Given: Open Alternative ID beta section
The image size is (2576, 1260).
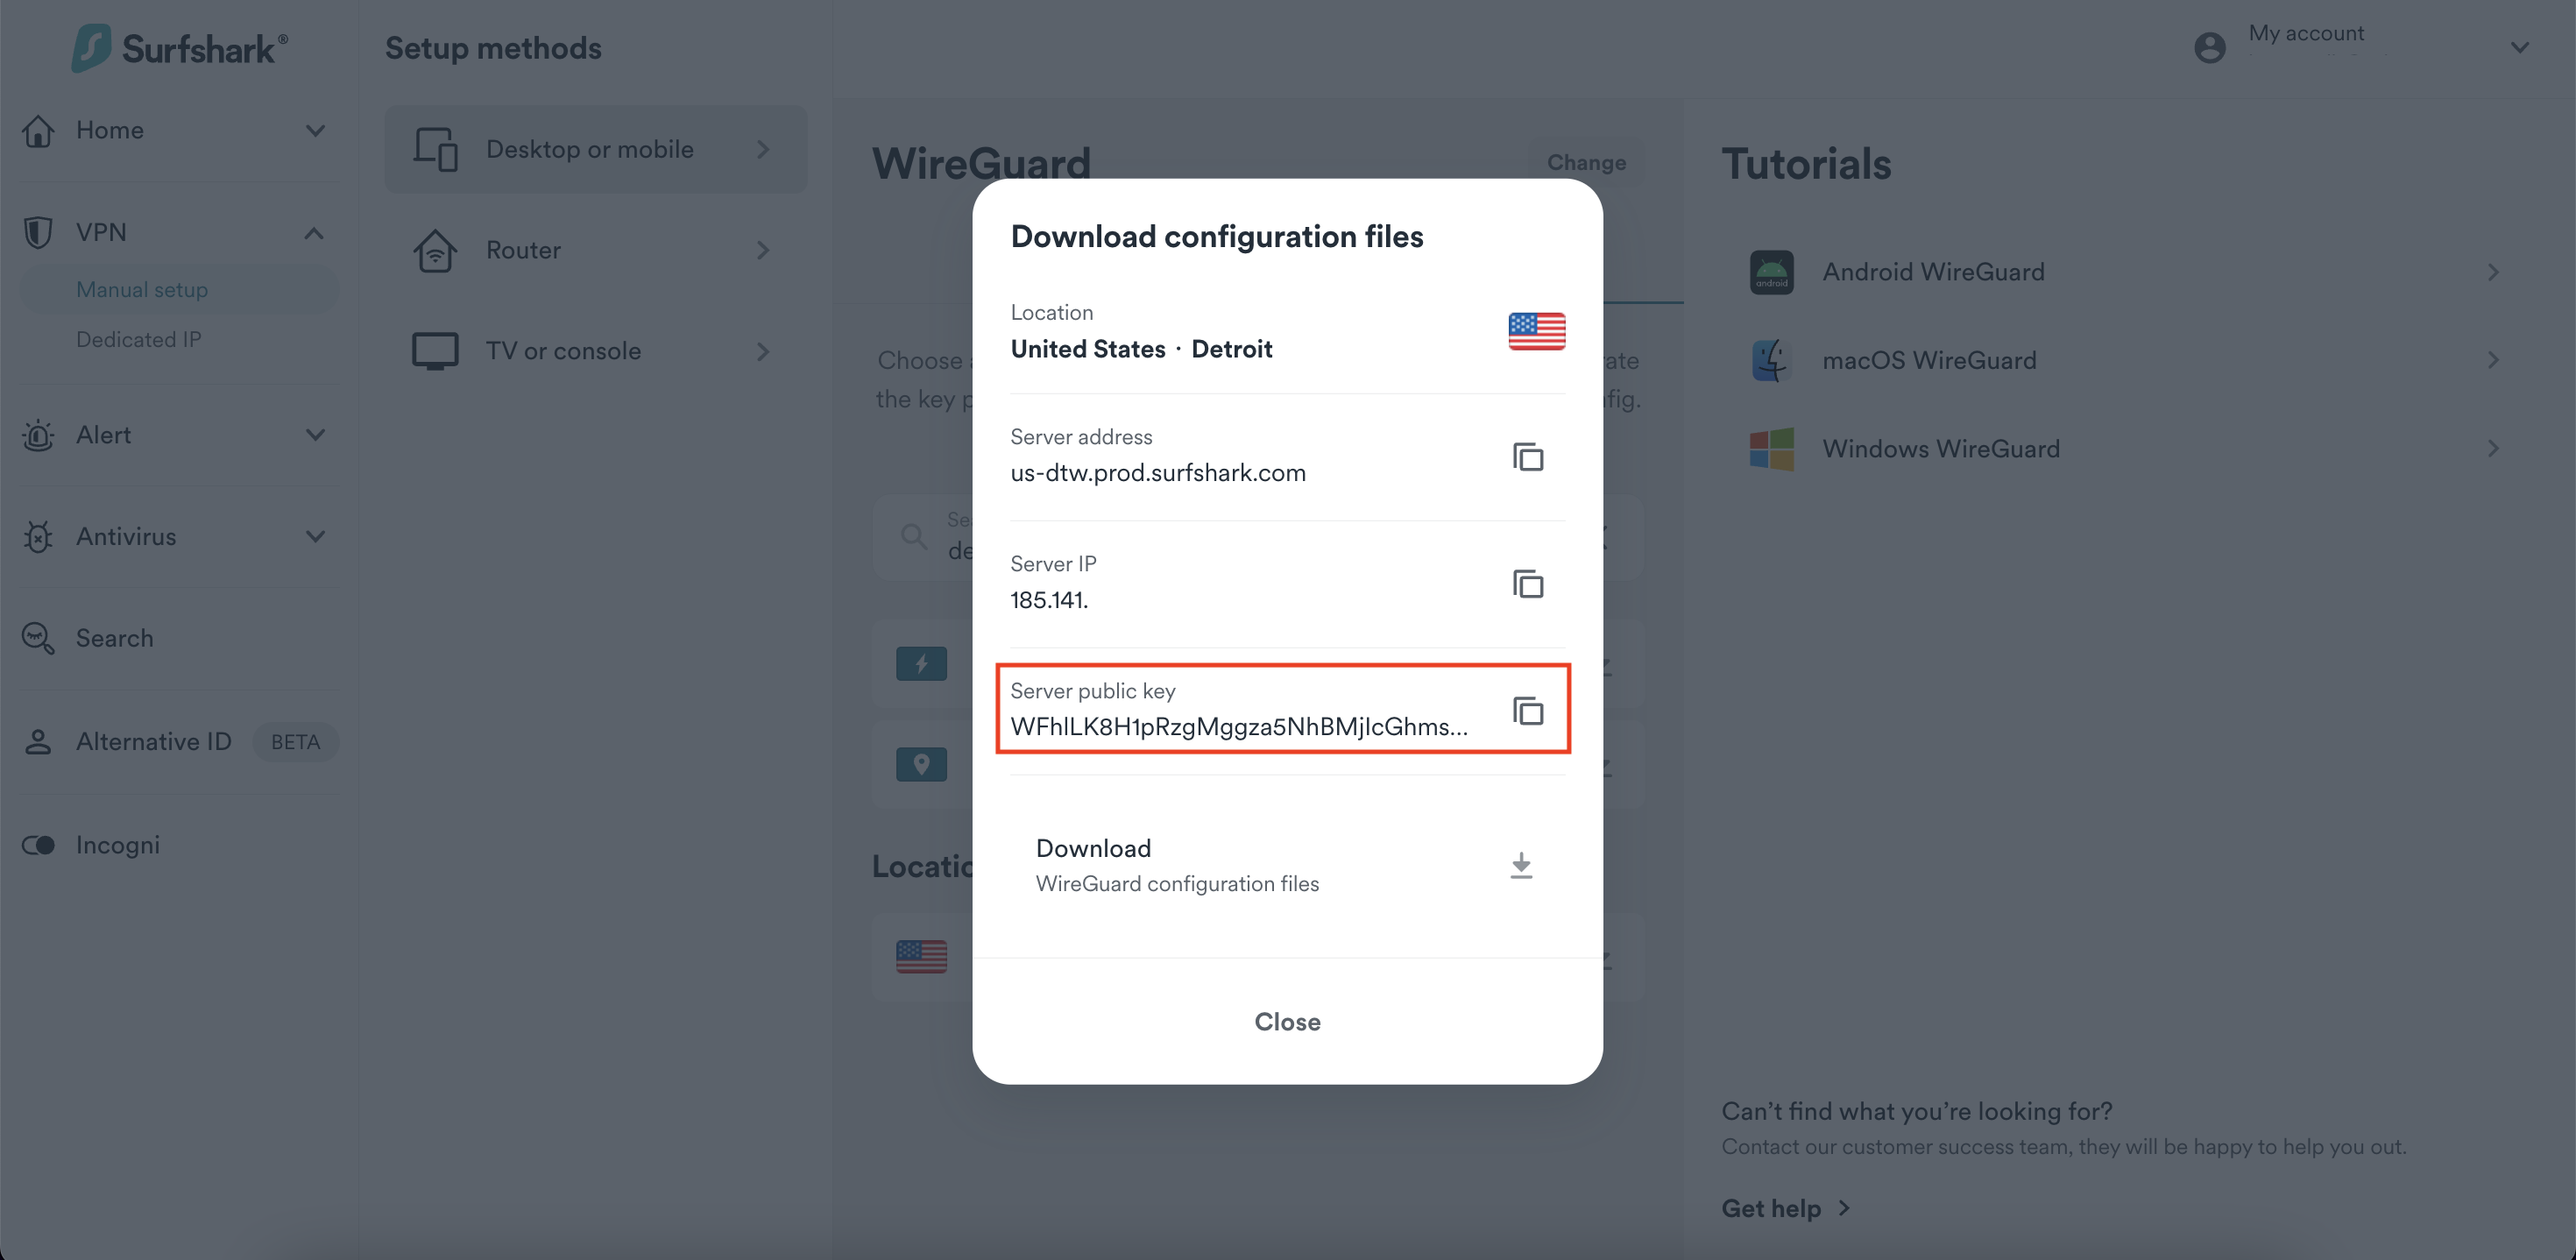Looking at the screenshot, I should tap(154, 741).
